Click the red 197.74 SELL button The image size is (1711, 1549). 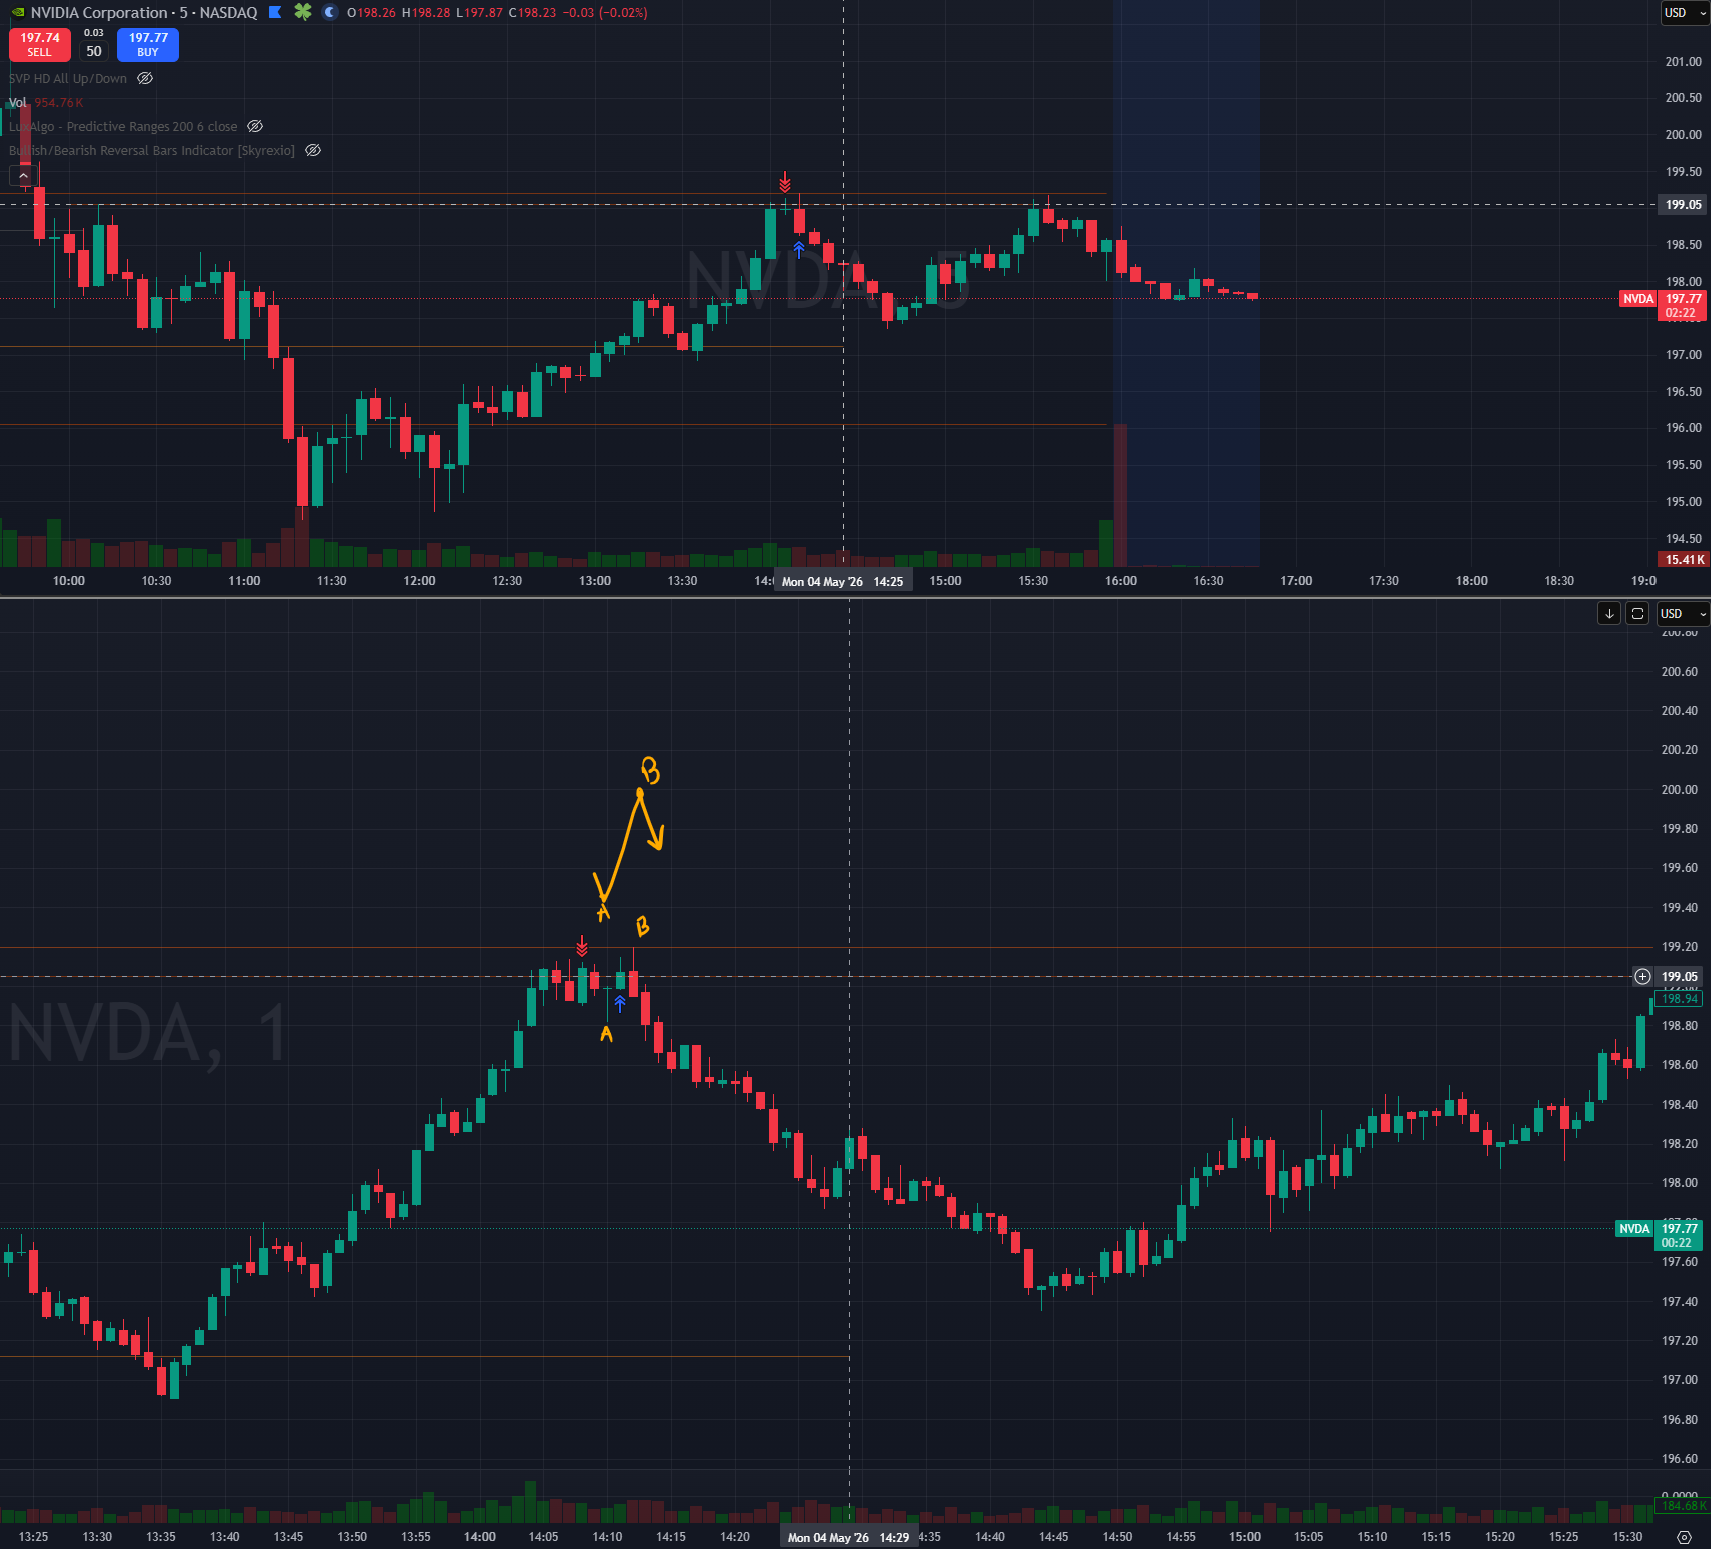point(40,44)
